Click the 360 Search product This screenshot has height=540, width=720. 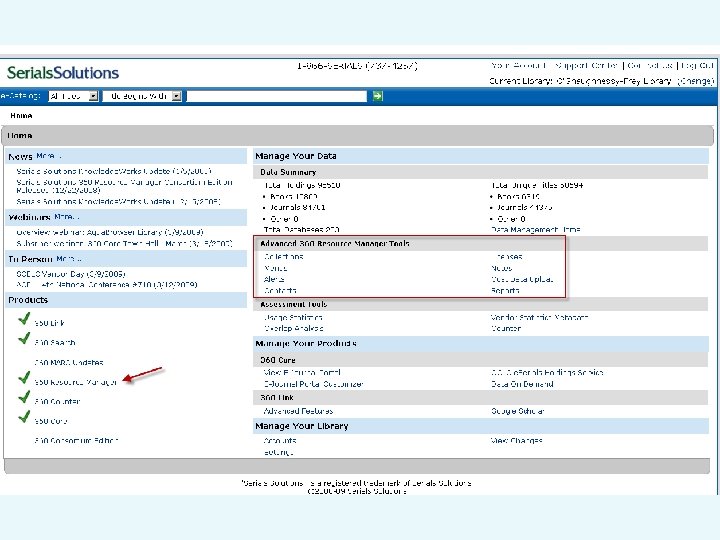(x=55, y=343)
